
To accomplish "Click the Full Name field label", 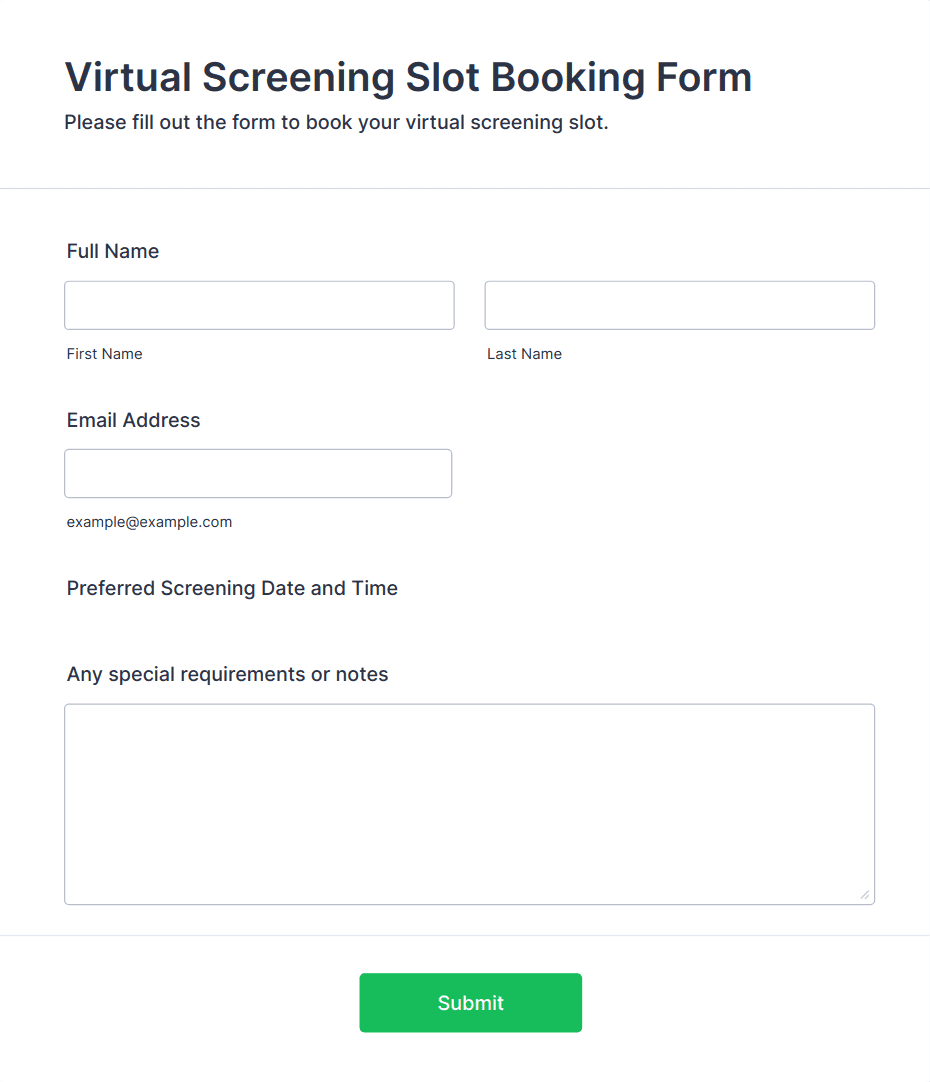I will tap(112, 251).
